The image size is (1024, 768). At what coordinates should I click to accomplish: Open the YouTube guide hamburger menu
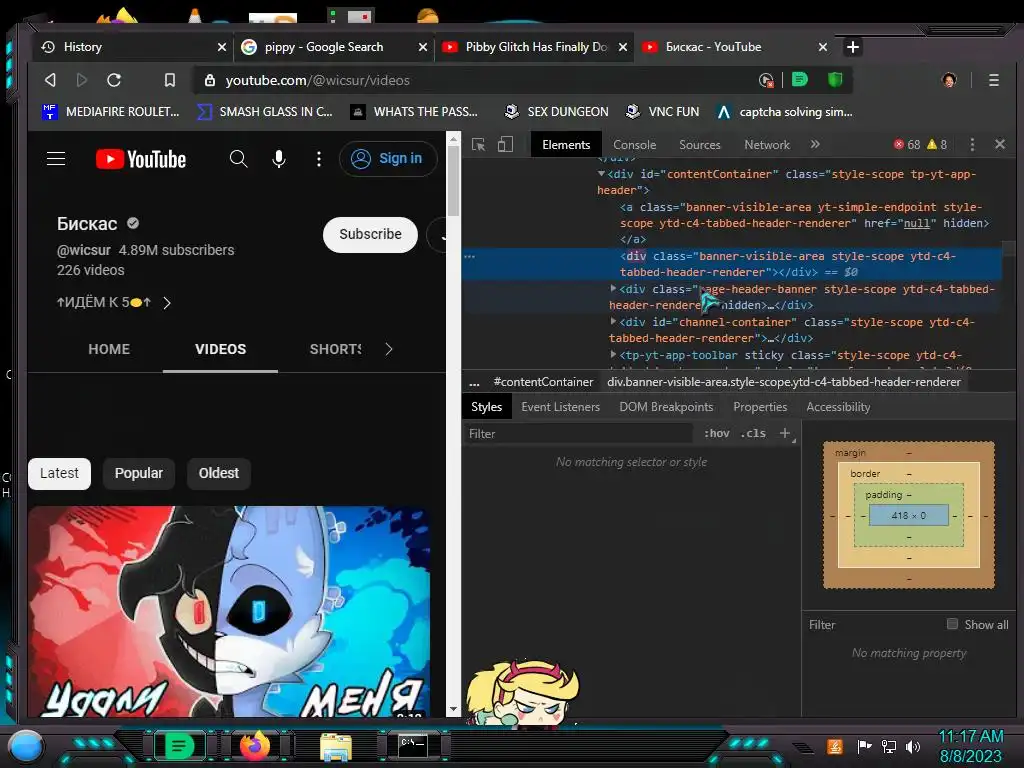click(56, 159)
